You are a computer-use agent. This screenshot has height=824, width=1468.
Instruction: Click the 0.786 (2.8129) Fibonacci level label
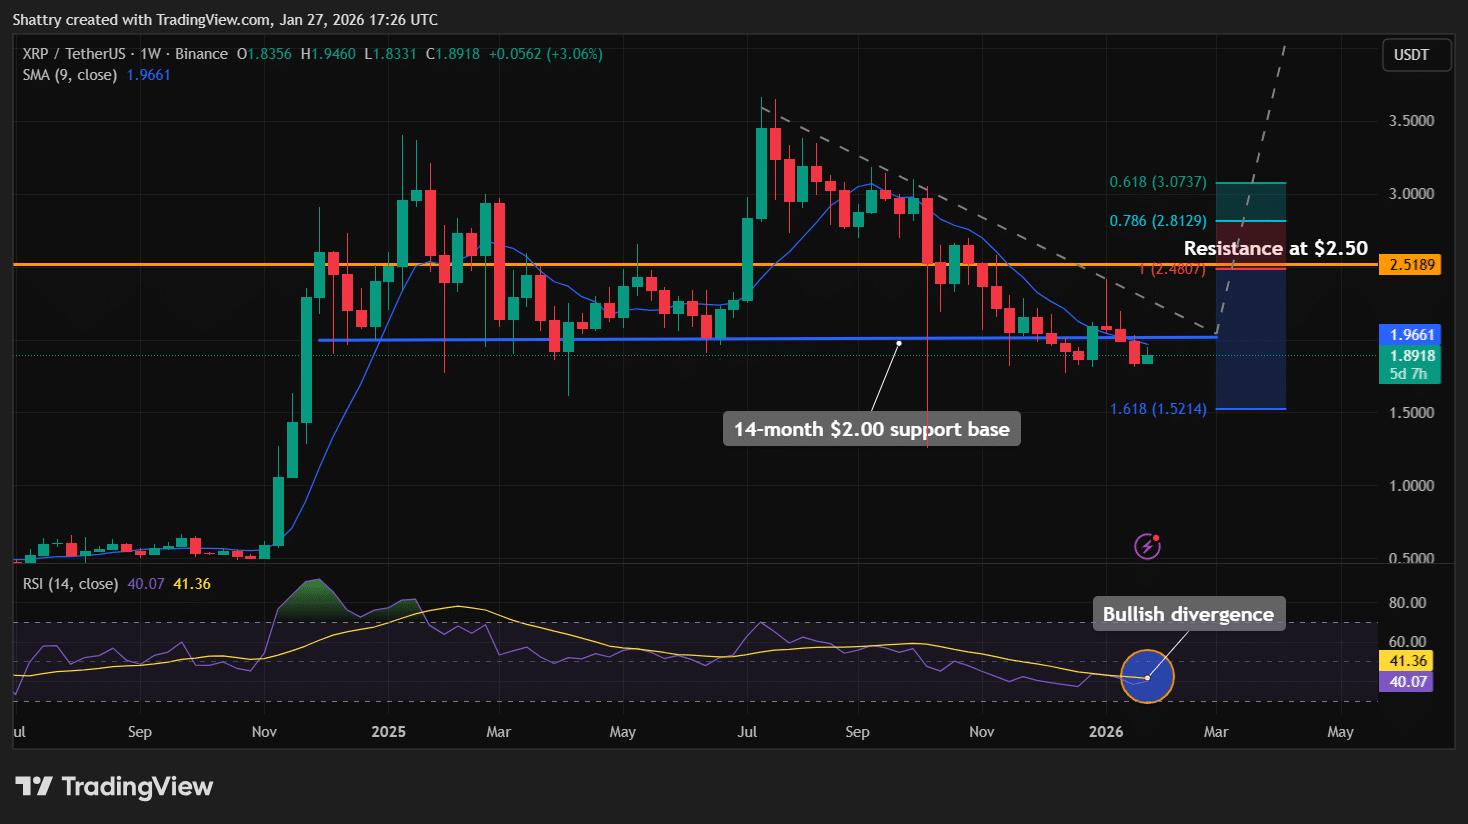pos(1157,221)
